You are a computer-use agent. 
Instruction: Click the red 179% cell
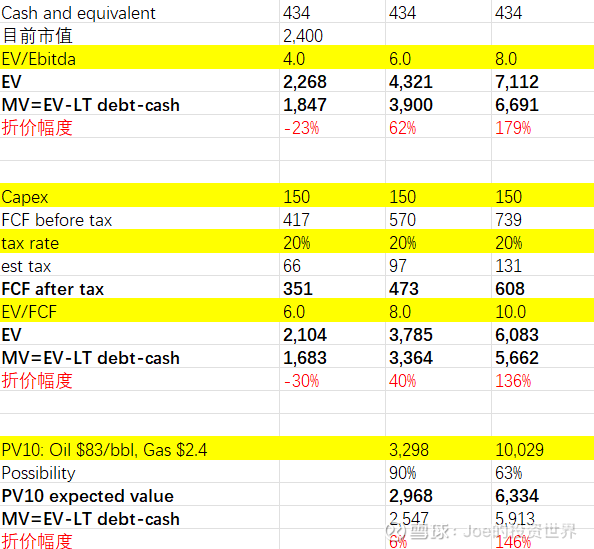click(542, 128)
